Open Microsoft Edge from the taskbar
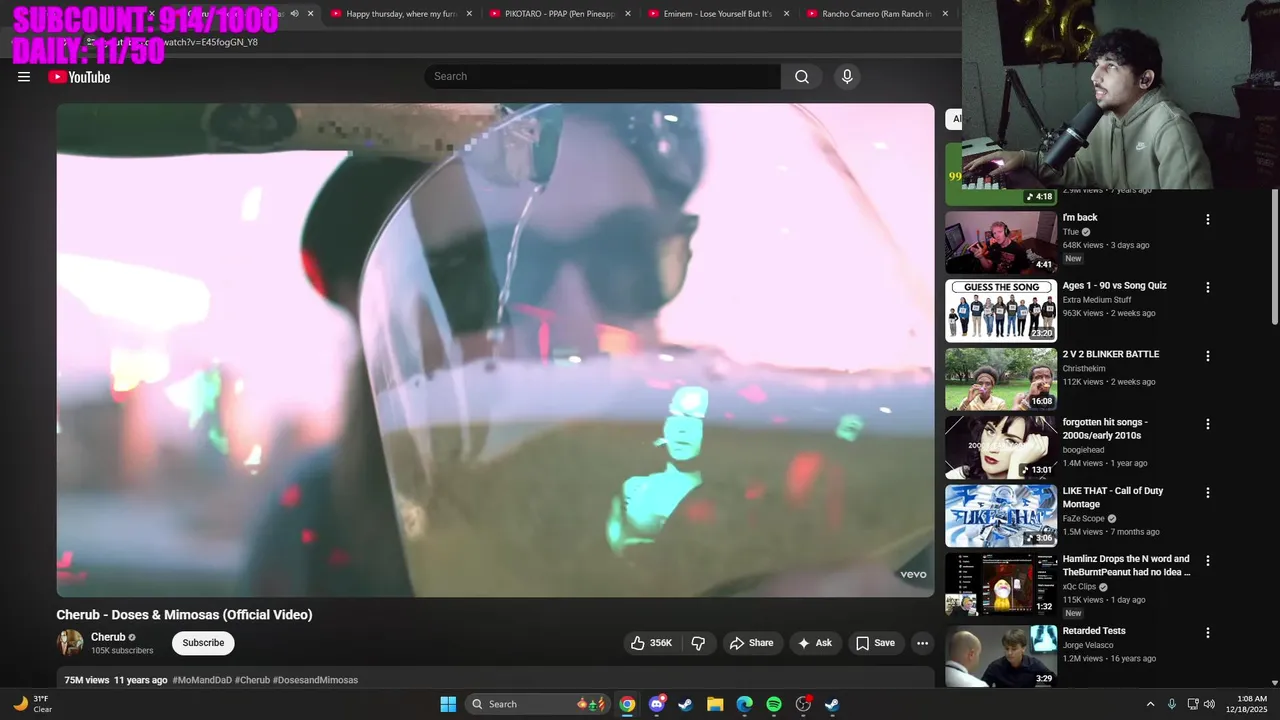This screenshot has height=720, width=1280. pyautogui.click(x=744, y=704)
